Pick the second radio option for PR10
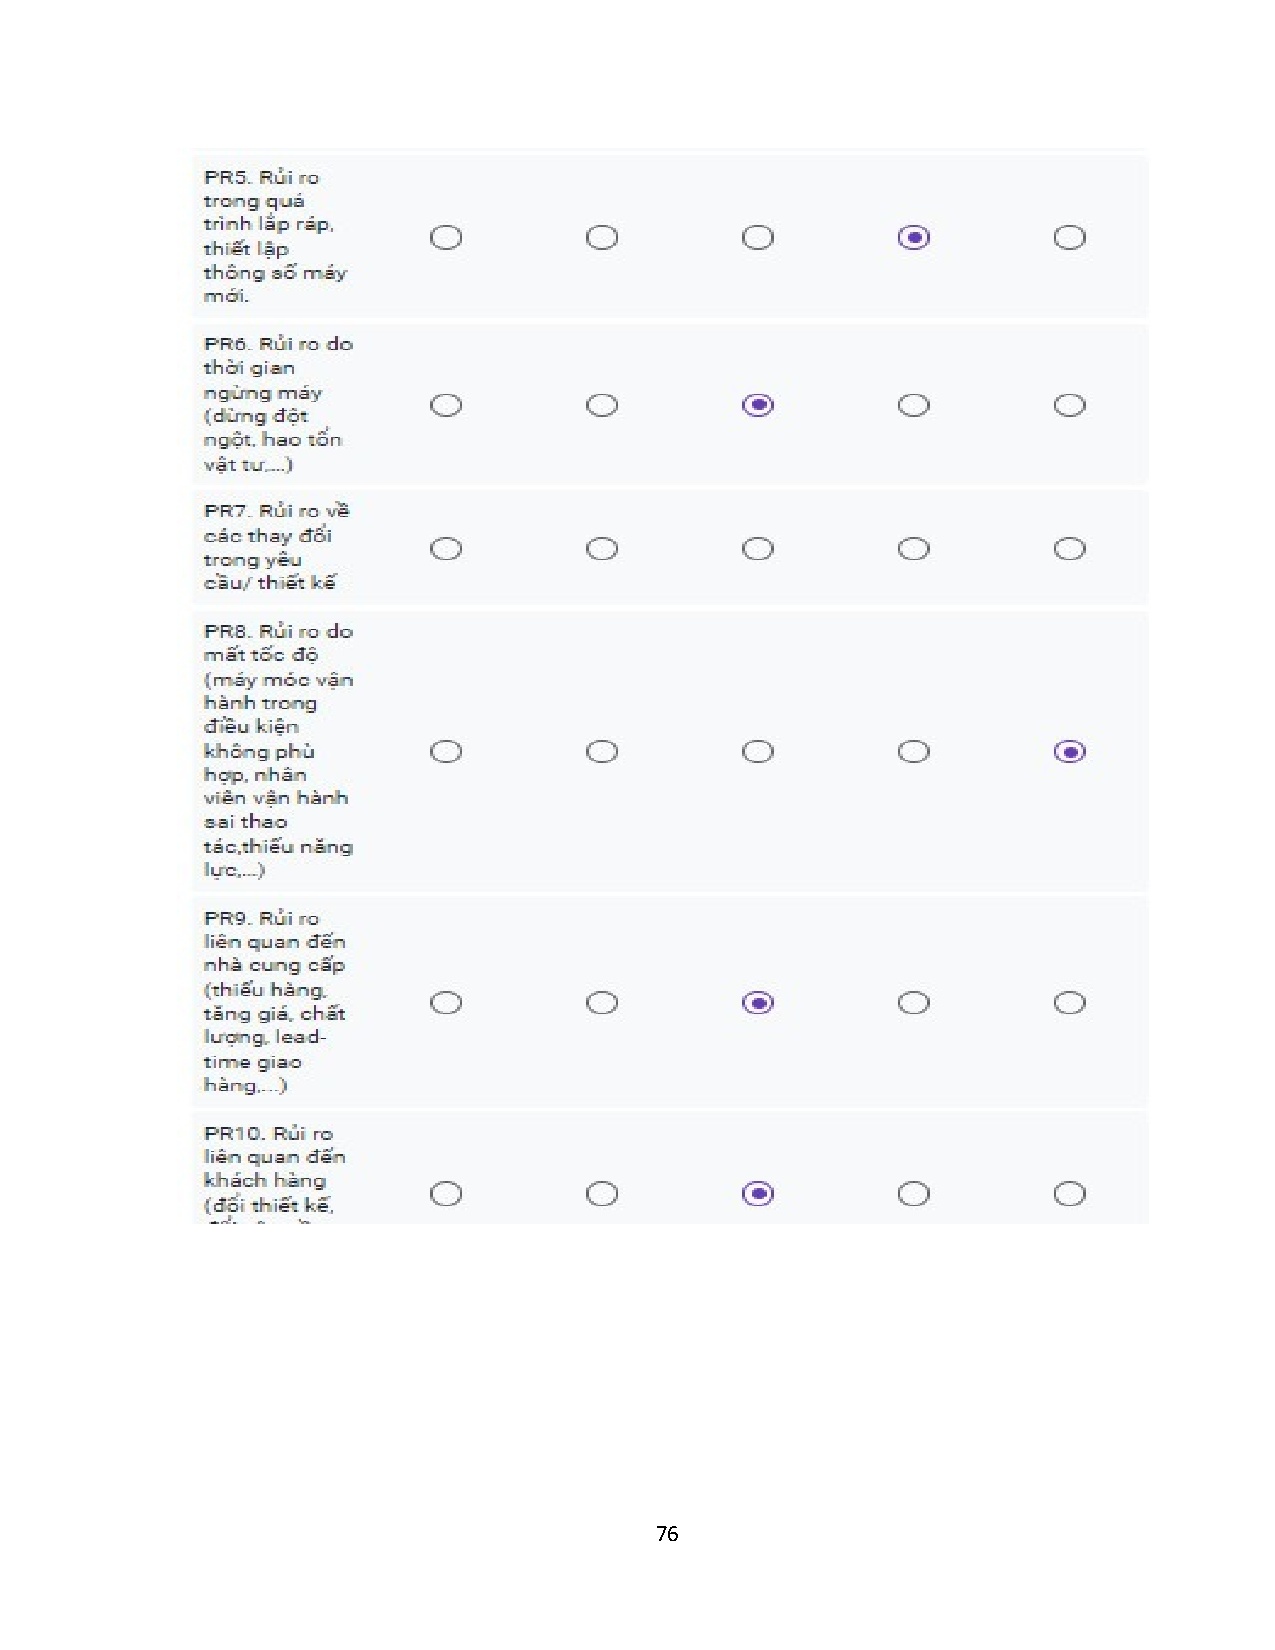The image size is (1275, 1650). pos(602,1194)
